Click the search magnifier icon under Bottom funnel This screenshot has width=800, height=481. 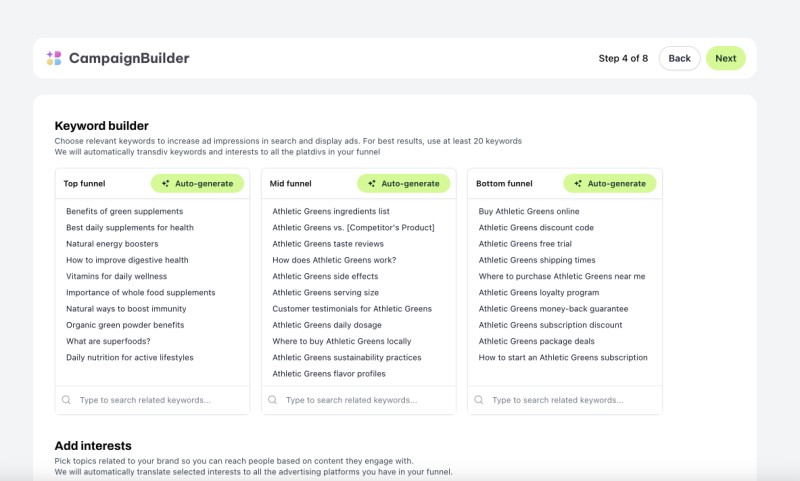point(479,400)
